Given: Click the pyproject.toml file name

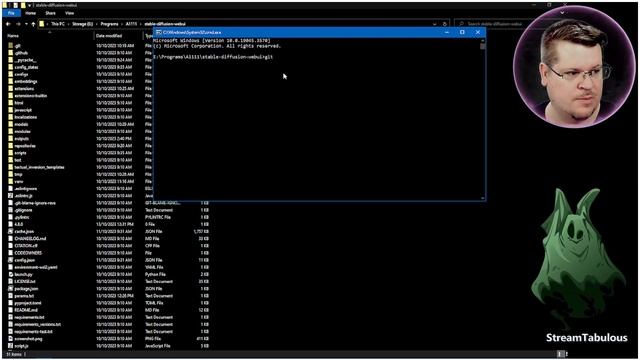Looking at the screenshot, I should 28,303.
